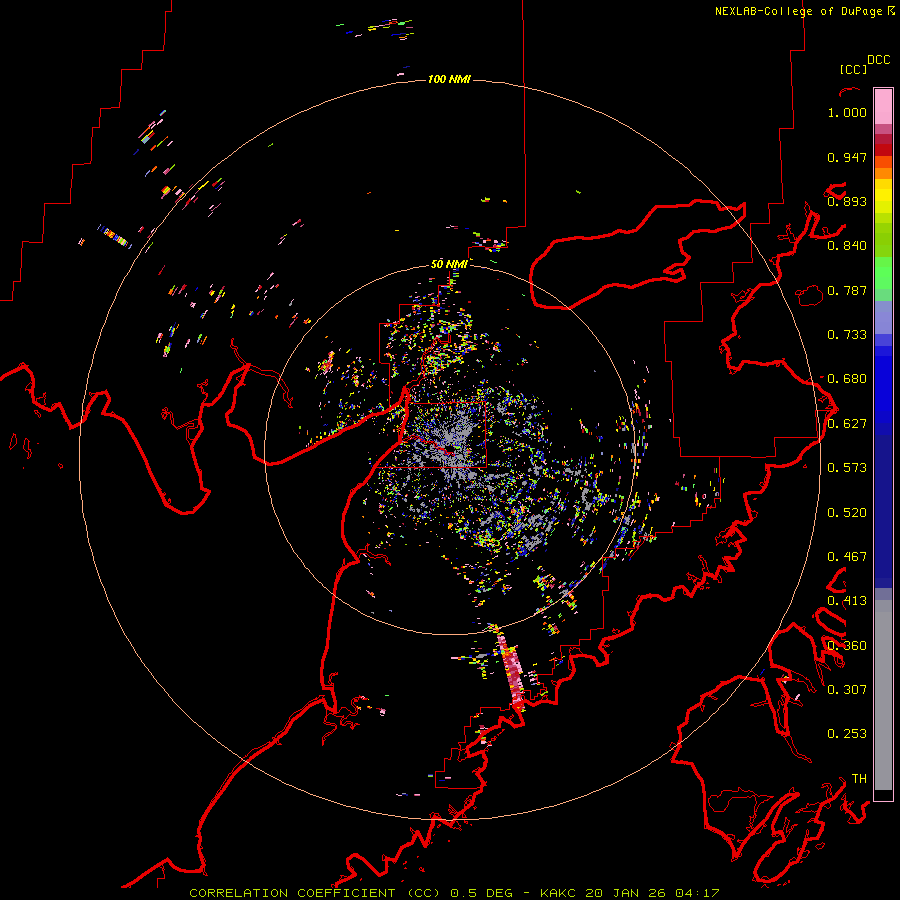Click the 0.680 scale value
This screenshot has width=900, height=900.
coord(847,379)
